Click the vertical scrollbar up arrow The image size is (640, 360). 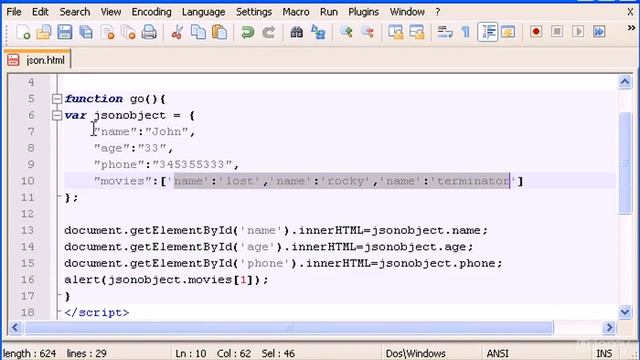pyautogui.click(x=625, y=82)
